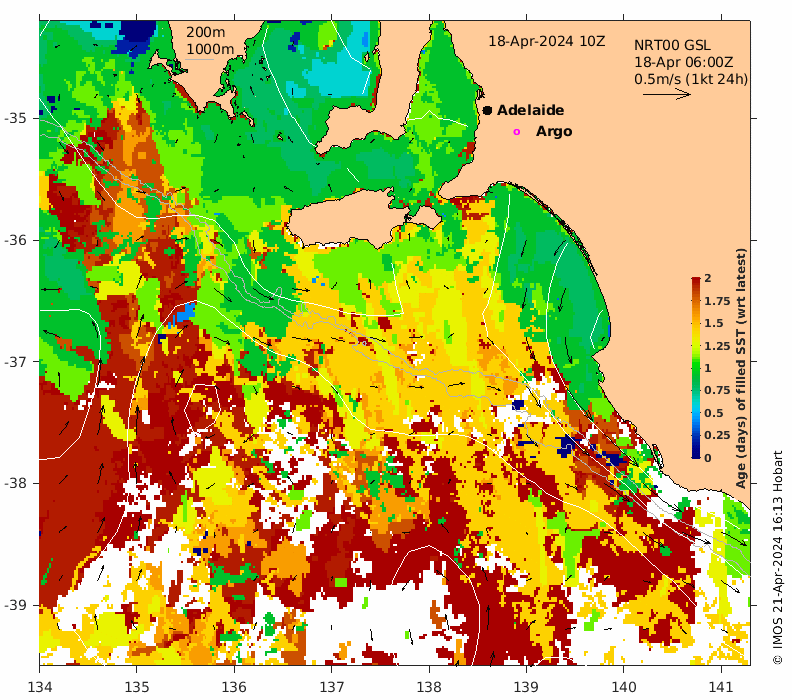Click the '18-Apr-2024 10Z' timestamp
The image size is (792, 700).
pyautogui.click(x=546, y=41)
